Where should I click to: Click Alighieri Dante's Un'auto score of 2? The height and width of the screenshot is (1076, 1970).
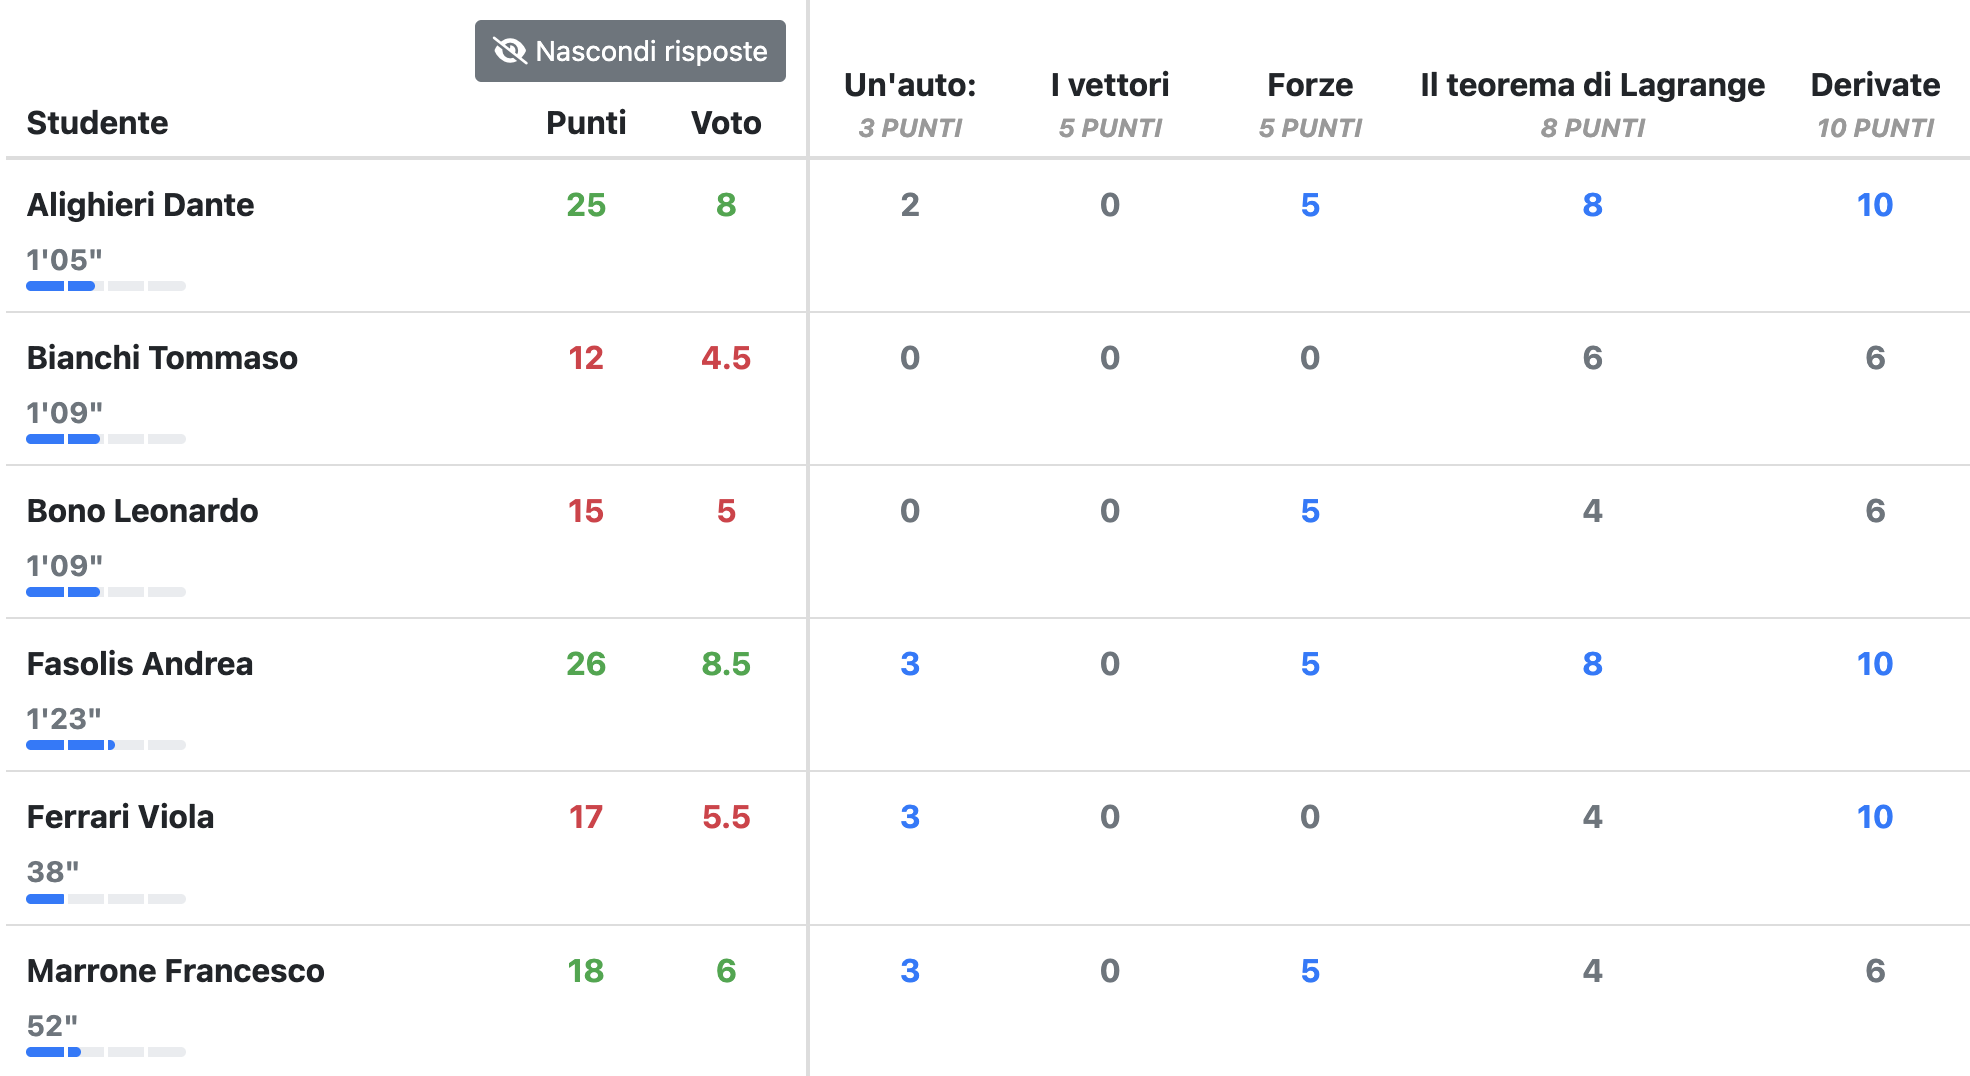point(909,205)
